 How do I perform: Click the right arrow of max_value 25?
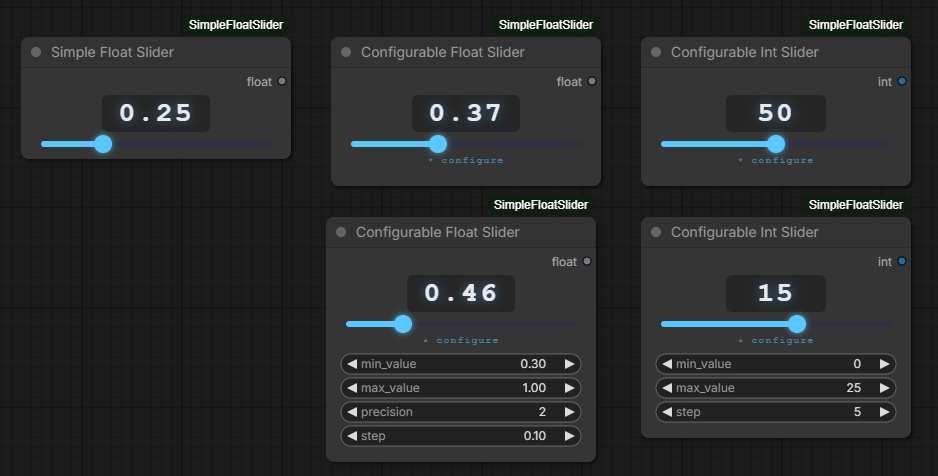point(885,387)
